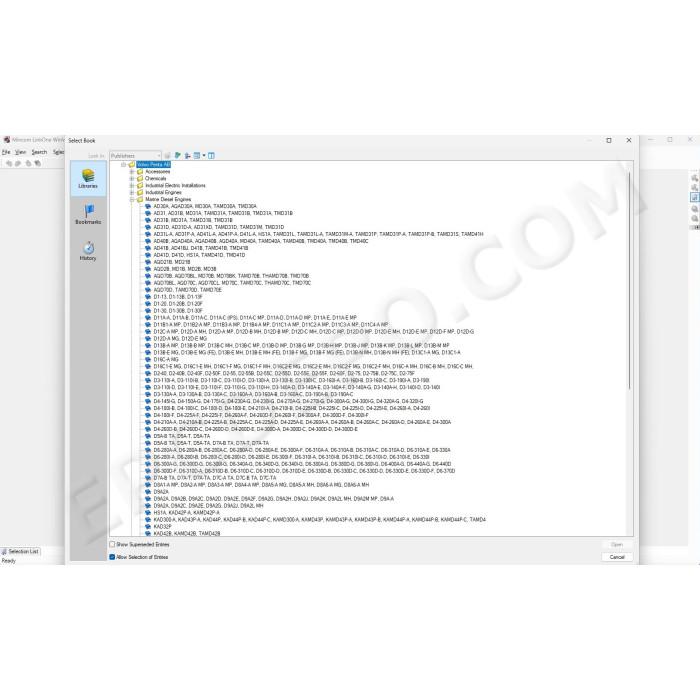The image size is (700, 700).
Task: Open the Search menu in main window
Action: point(39,152)
